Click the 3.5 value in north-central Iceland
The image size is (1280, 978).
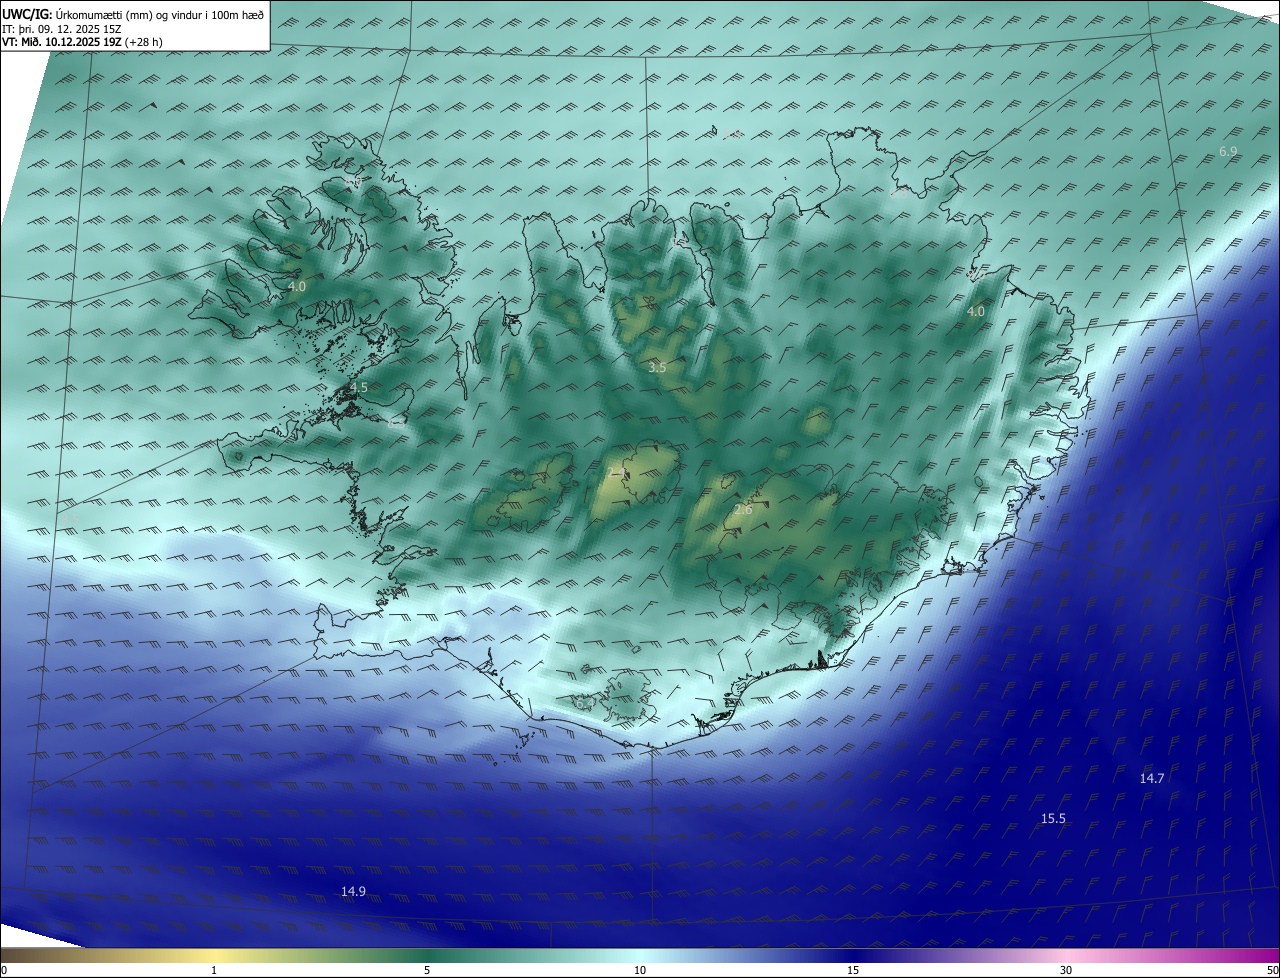[657, 368]
